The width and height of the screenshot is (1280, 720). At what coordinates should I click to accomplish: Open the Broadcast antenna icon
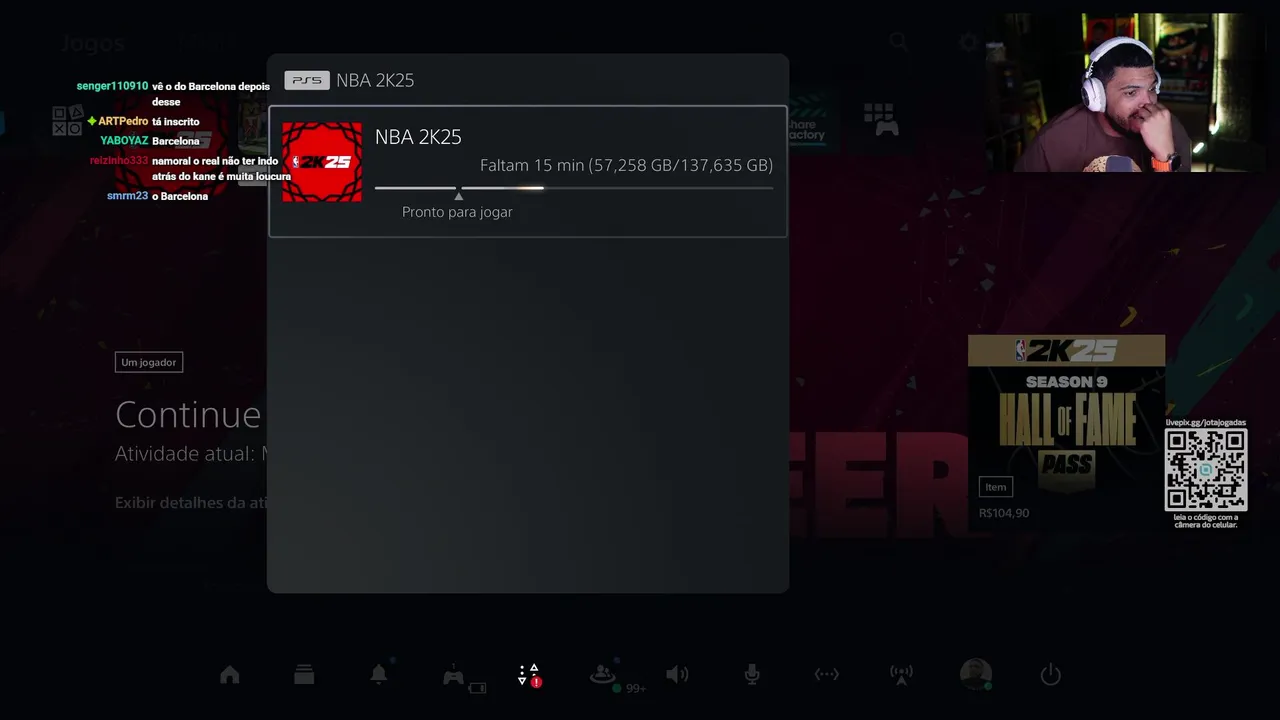tap(901, 675)
